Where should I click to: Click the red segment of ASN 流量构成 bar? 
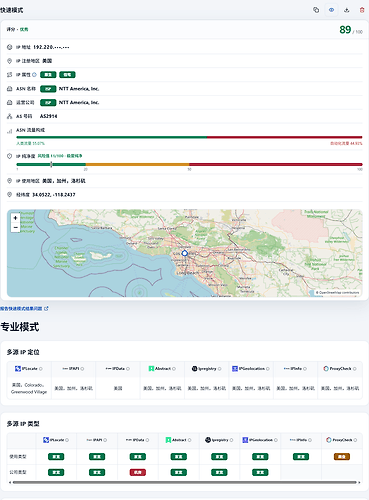(x=284, y=137)
